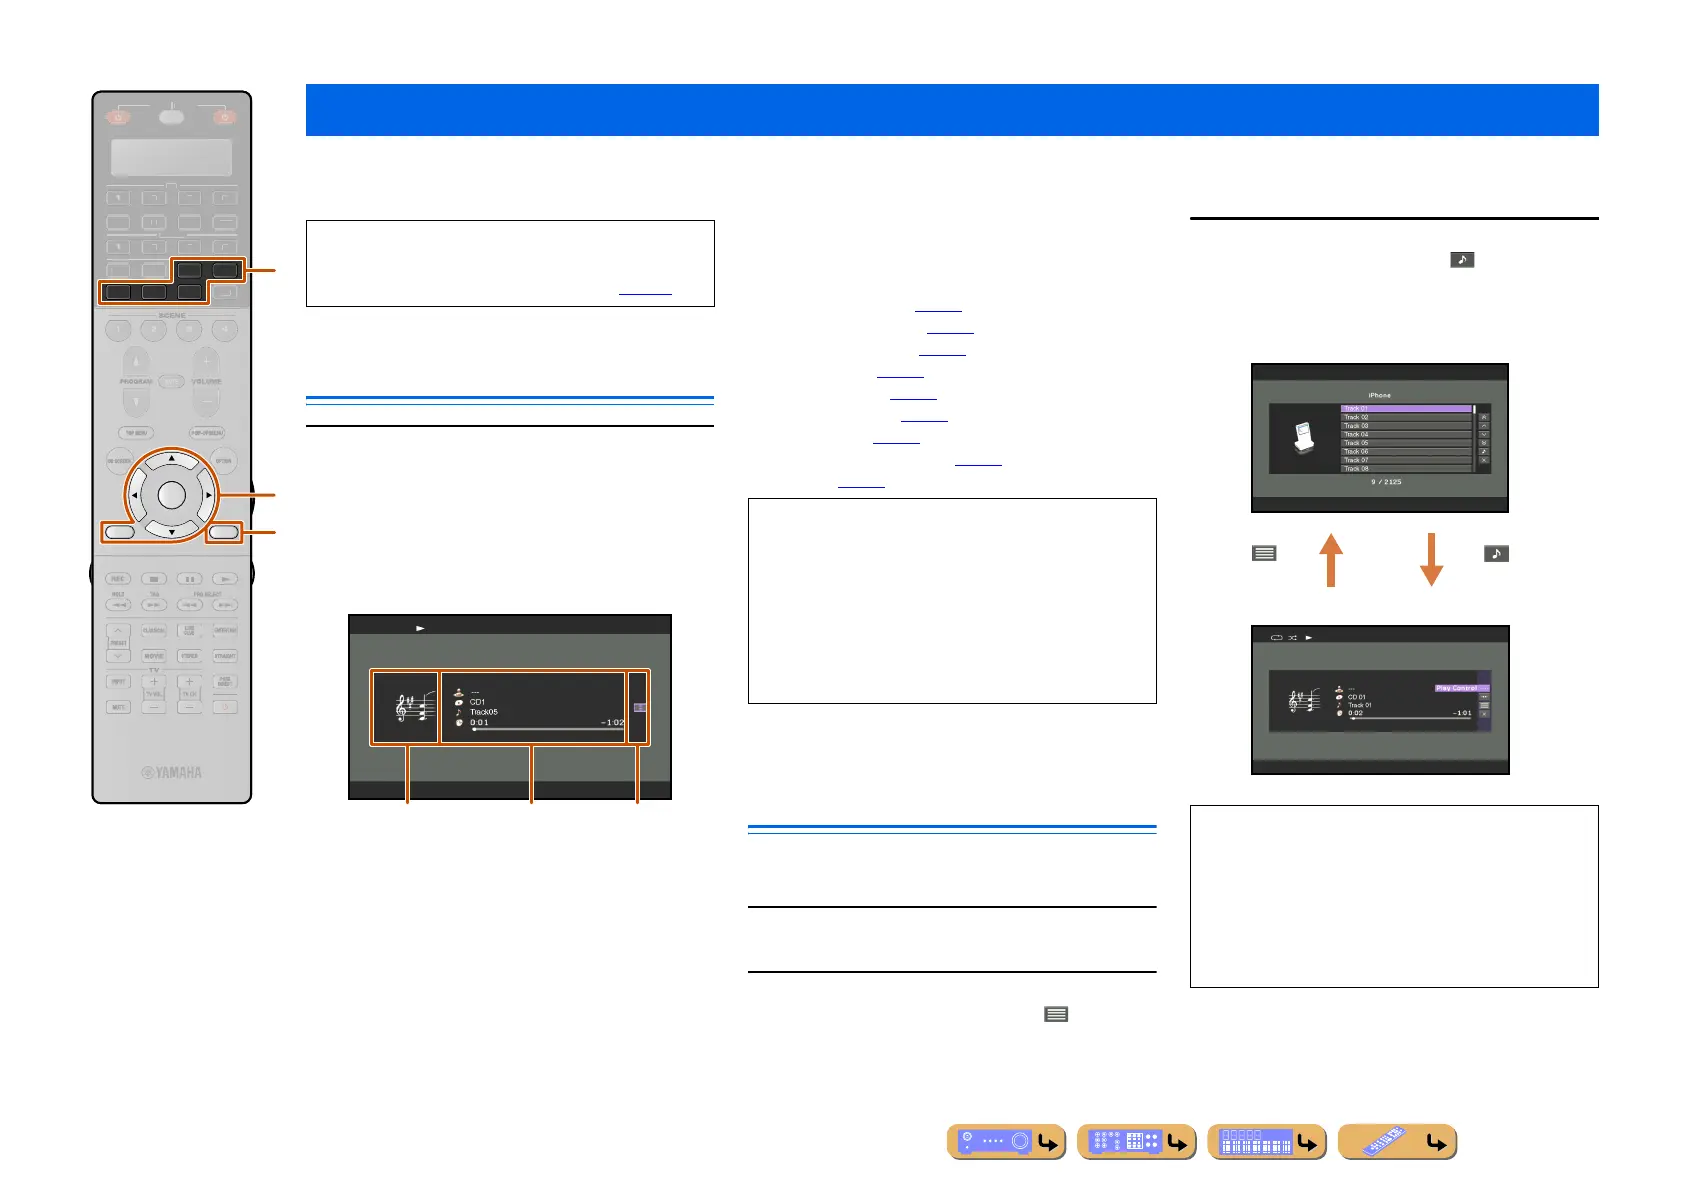Click the round ENTER key in cursor ring
This screenshot has width=1684, height=1190.
click(172, 495)
